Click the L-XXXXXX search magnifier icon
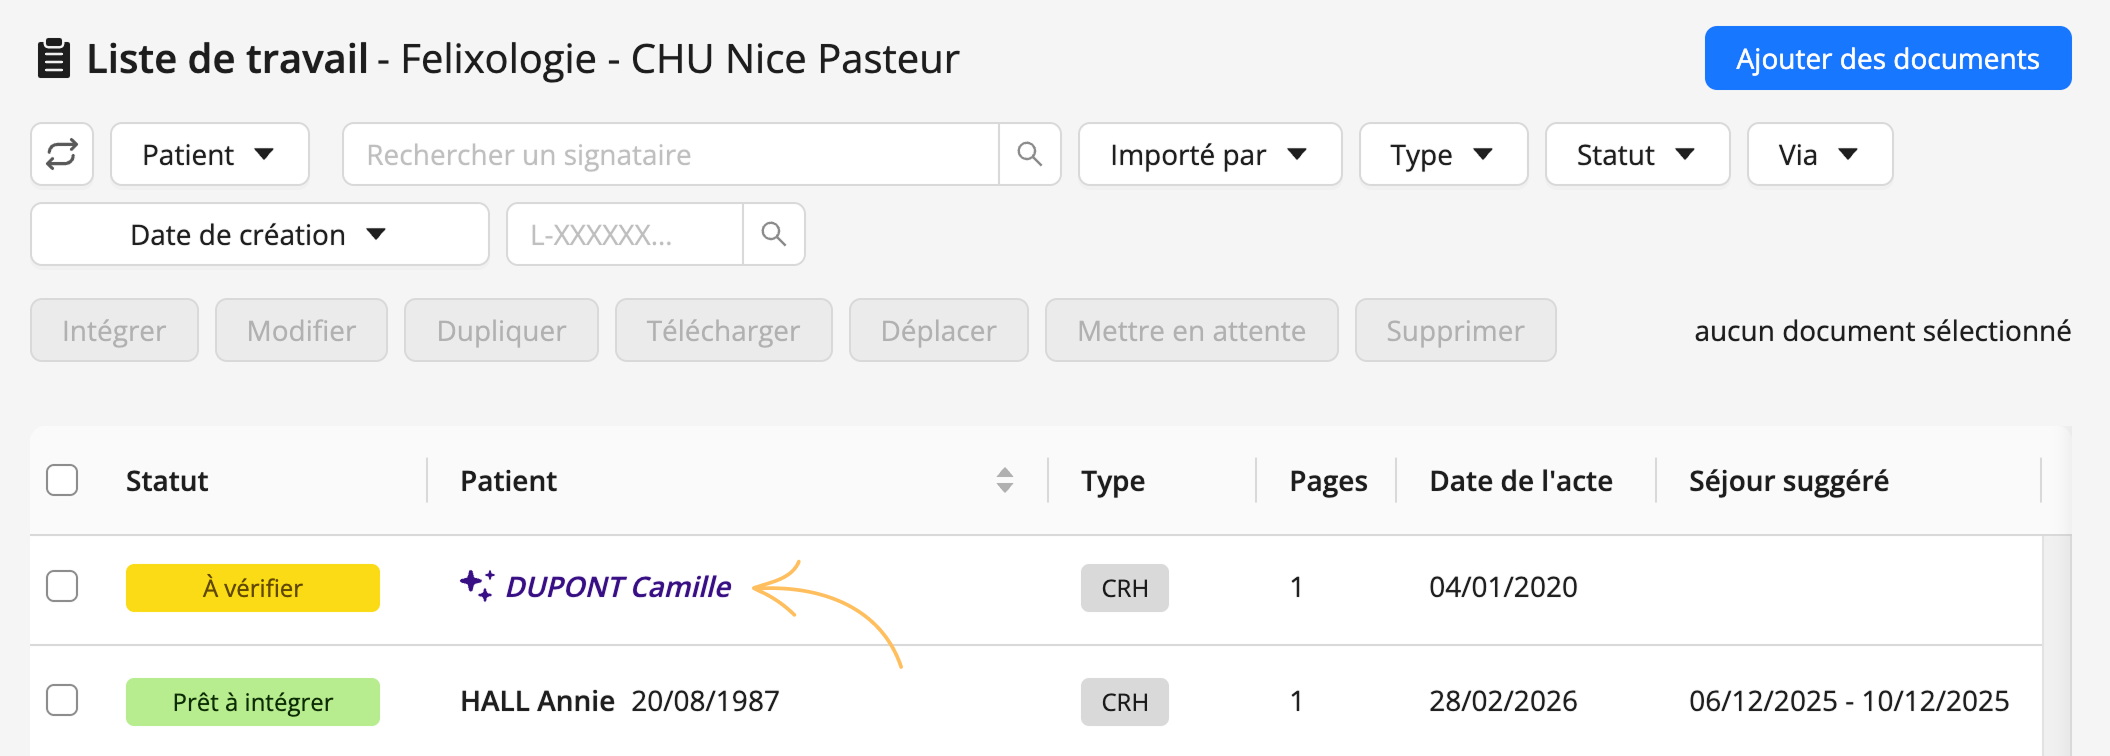 click(773, 234)
